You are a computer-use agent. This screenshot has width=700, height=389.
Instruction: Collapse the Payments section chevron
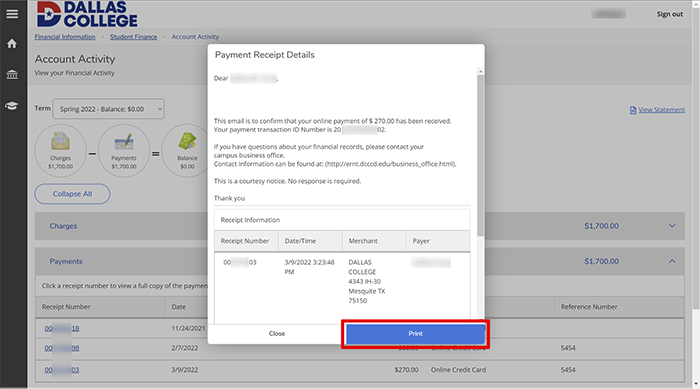pos(672,261)
